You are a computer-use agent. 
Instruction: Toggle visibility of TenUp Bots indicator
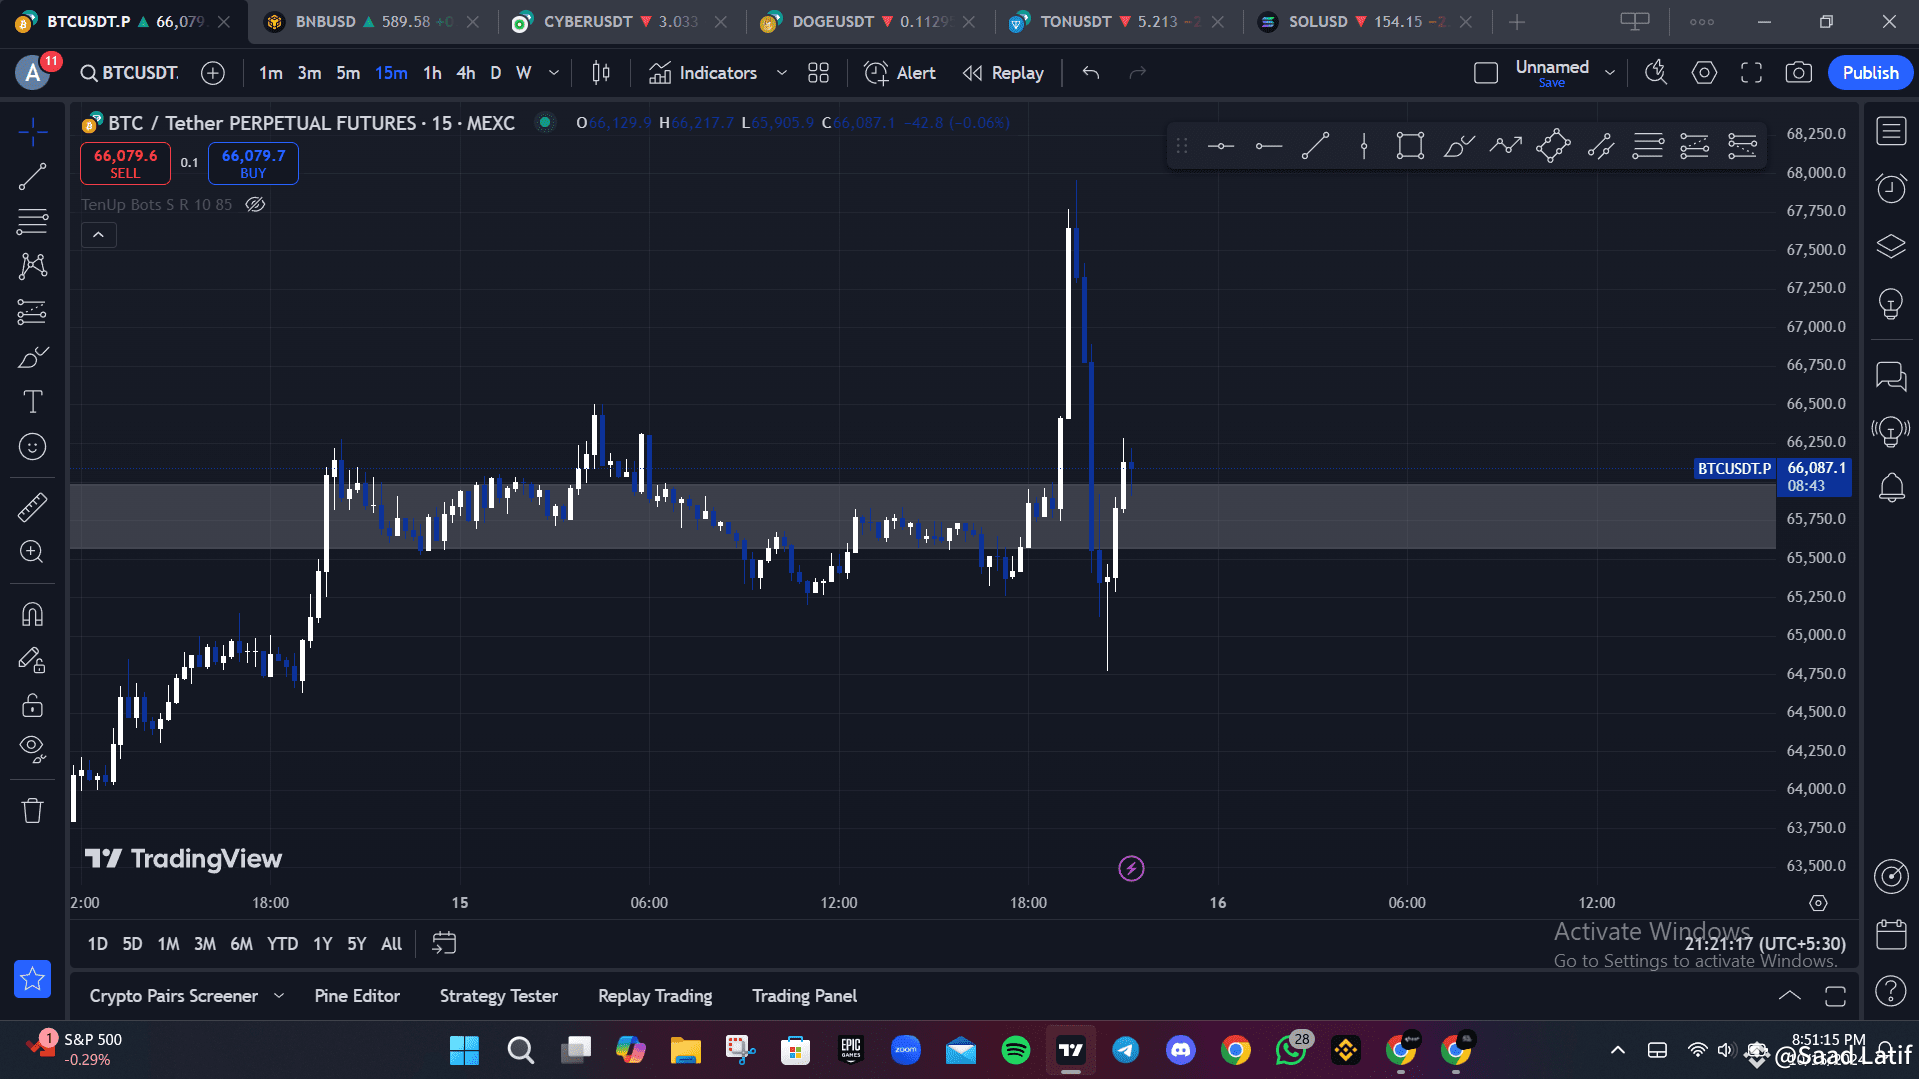[x=256, y=204]
